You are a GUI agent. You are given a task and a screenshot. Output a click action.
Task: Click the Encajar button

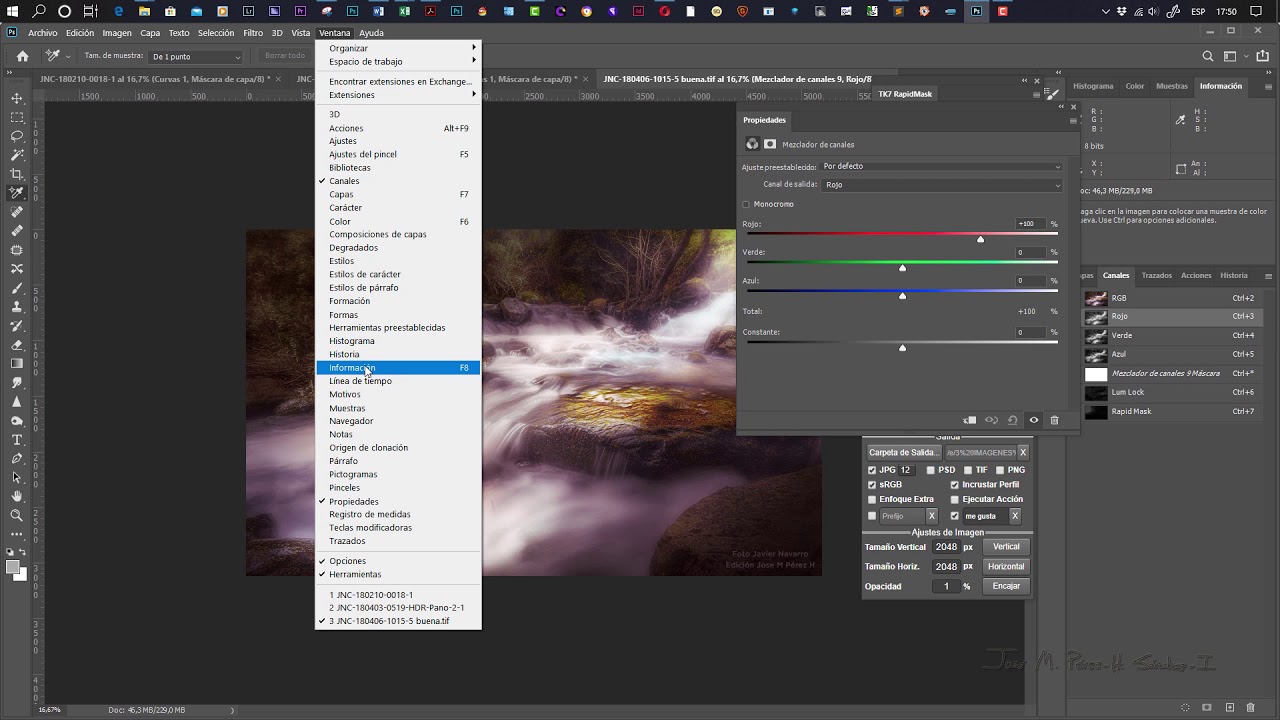pos(1006,586)
